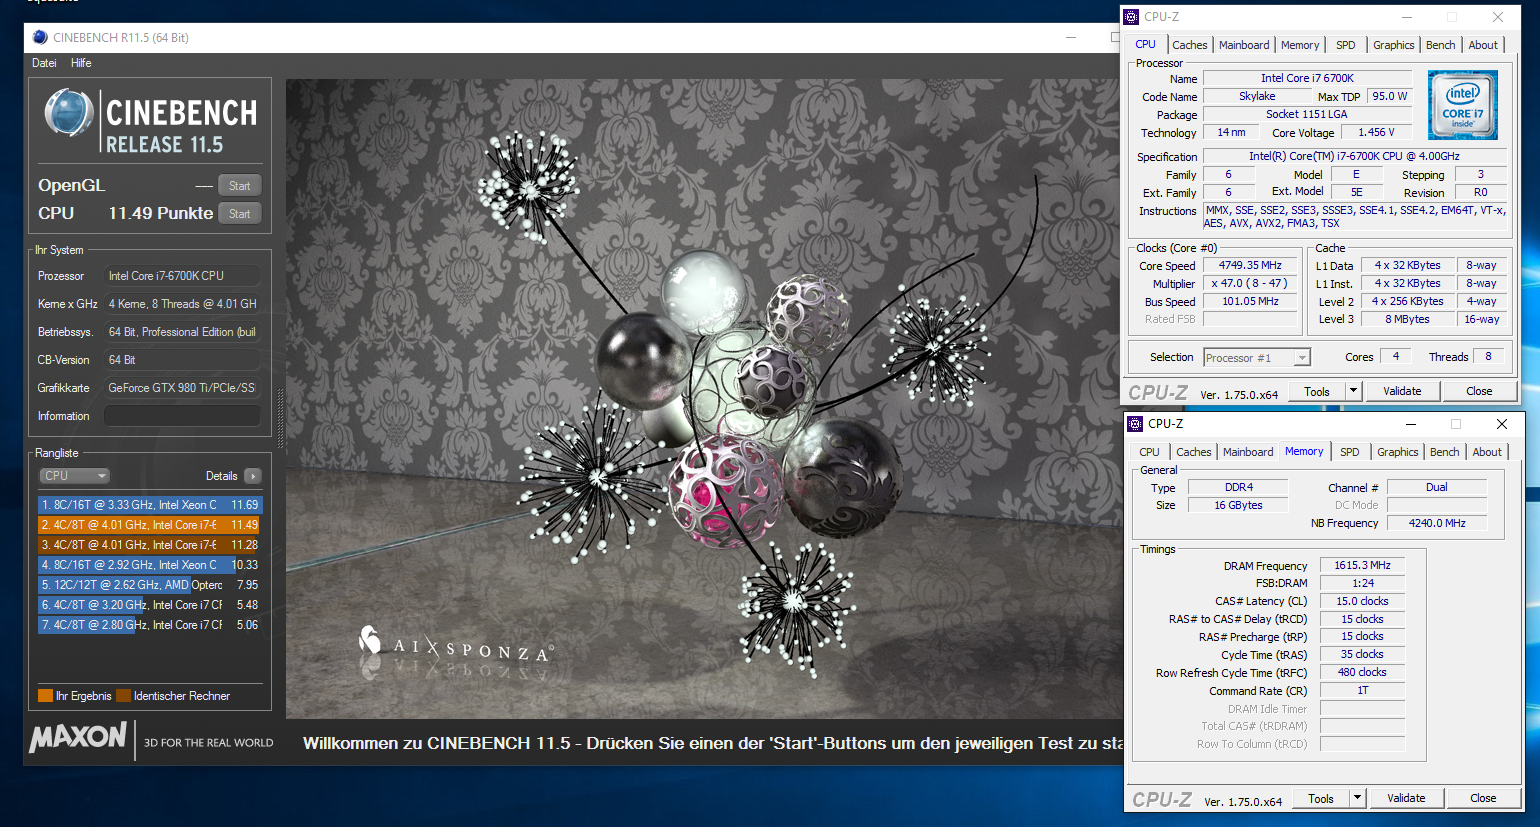
Task: Click Tools button in upper CPU-Z
Action: point(1317,392)
